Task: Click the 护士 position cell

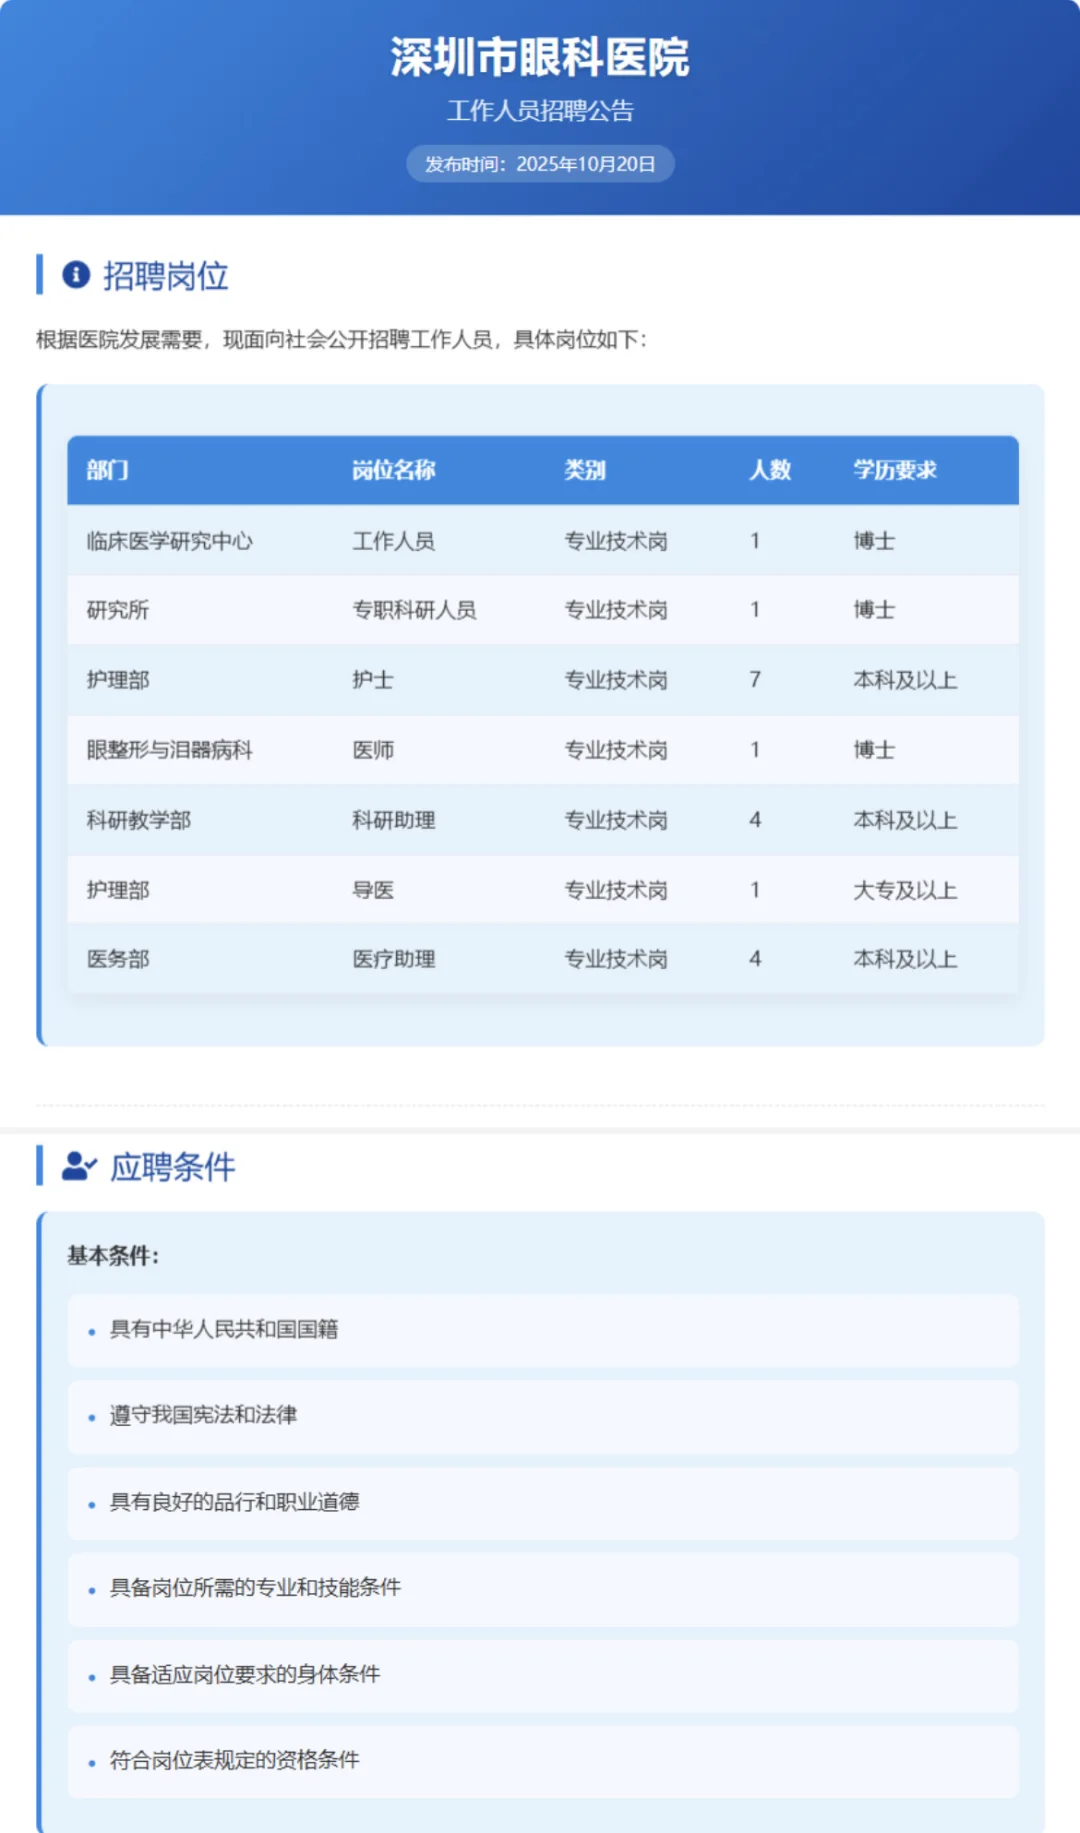Action: coord(373,680)
